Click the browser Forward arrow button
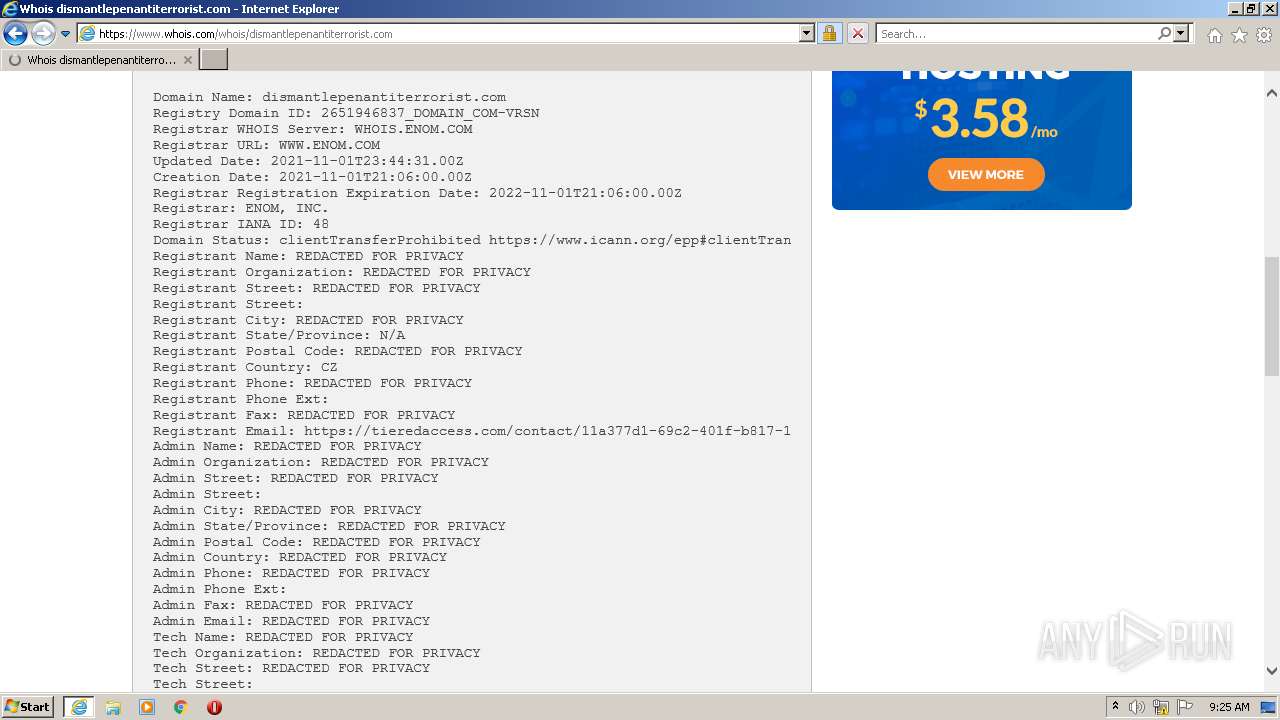This screenshot has height=720, width=1280. coord(43,34)
